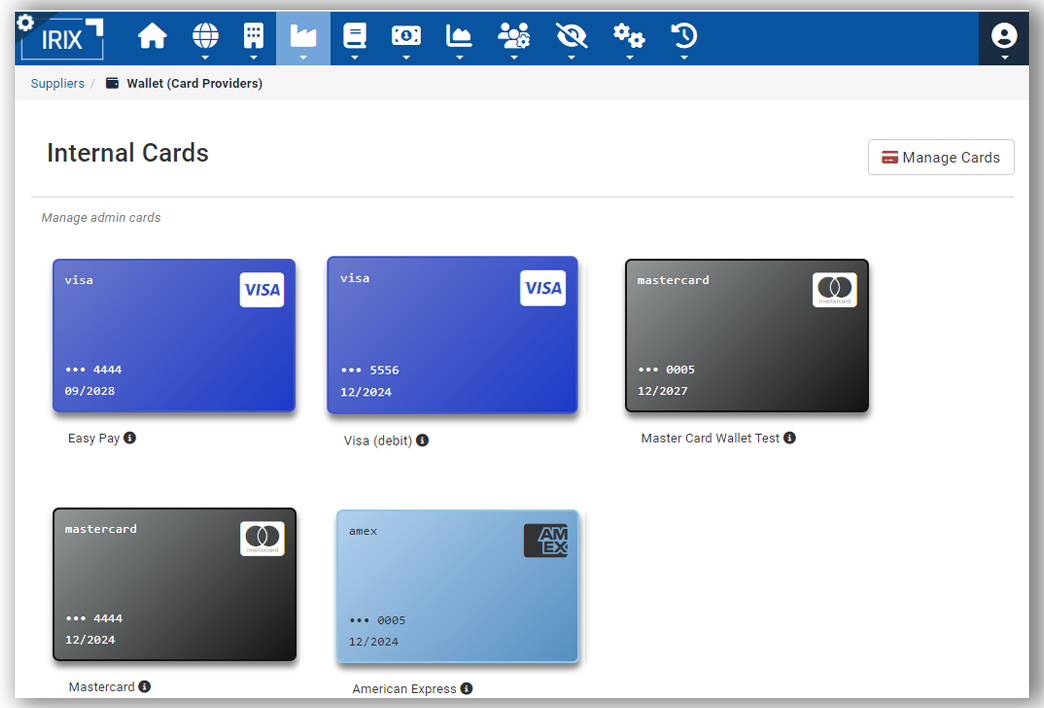1044x708 pixels.
Task: Expand the factory suppliers menu
Action: [303, 37]
